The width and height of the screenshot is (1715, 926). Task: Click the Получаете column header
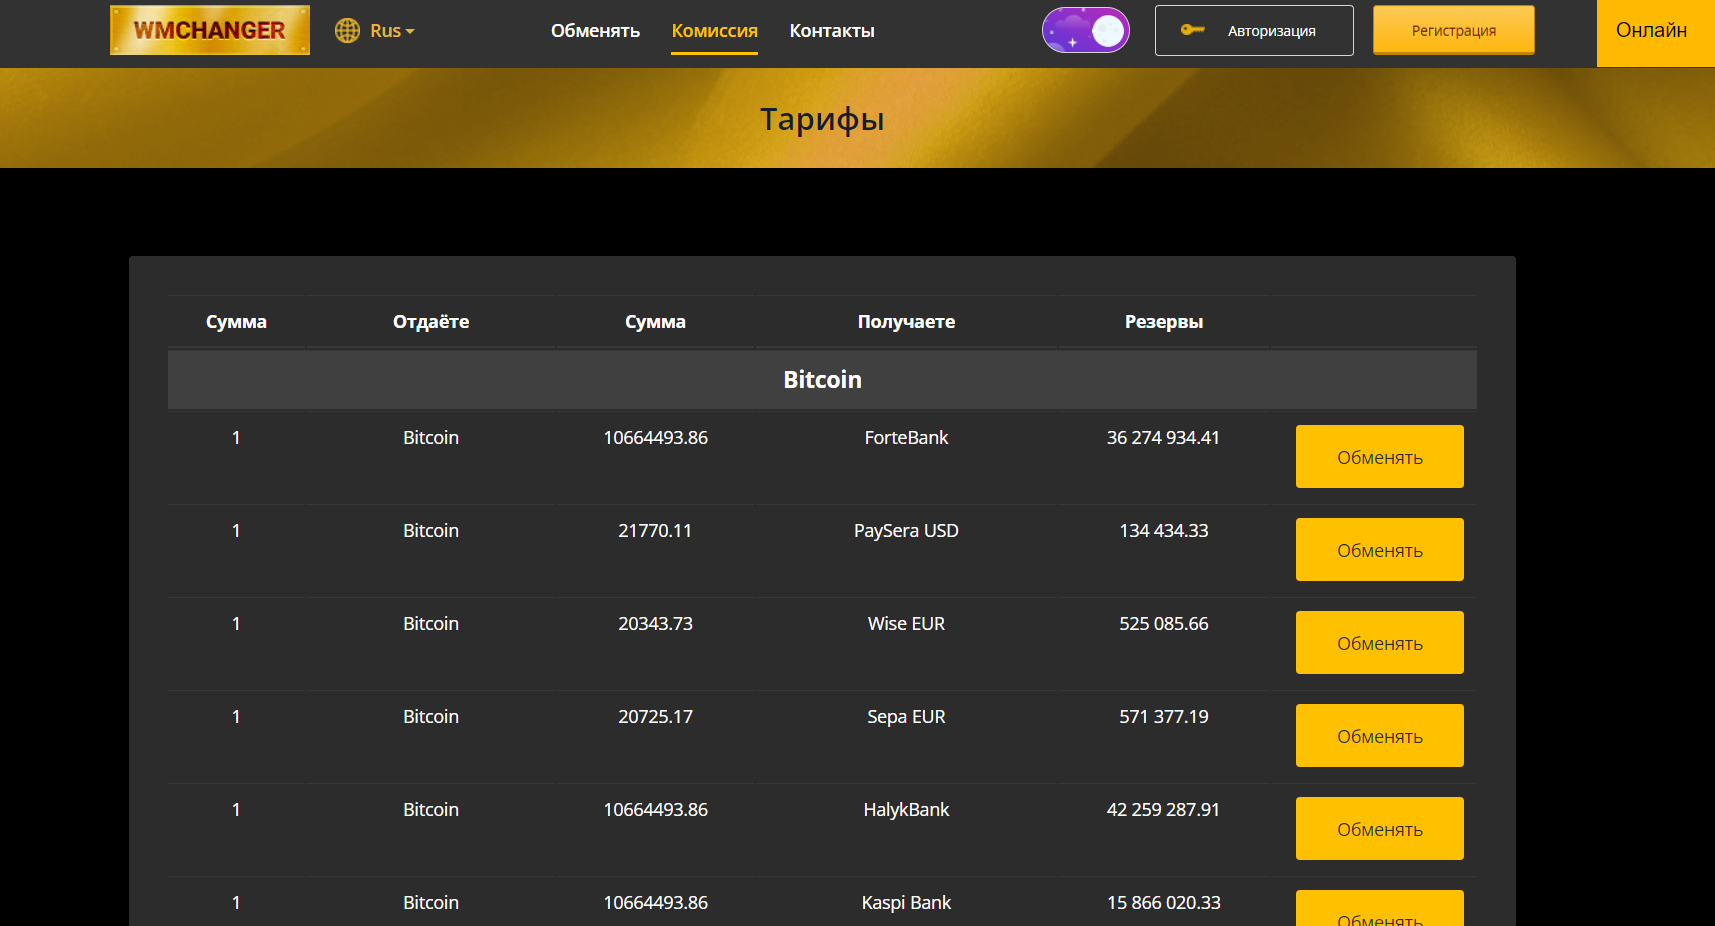point(906,322)
